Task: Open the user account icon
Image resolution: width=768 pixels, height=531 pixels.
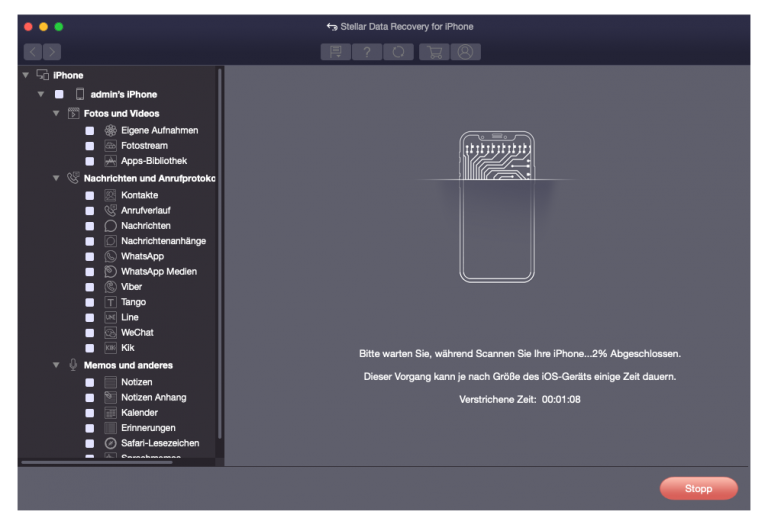Action: (465, 51)
